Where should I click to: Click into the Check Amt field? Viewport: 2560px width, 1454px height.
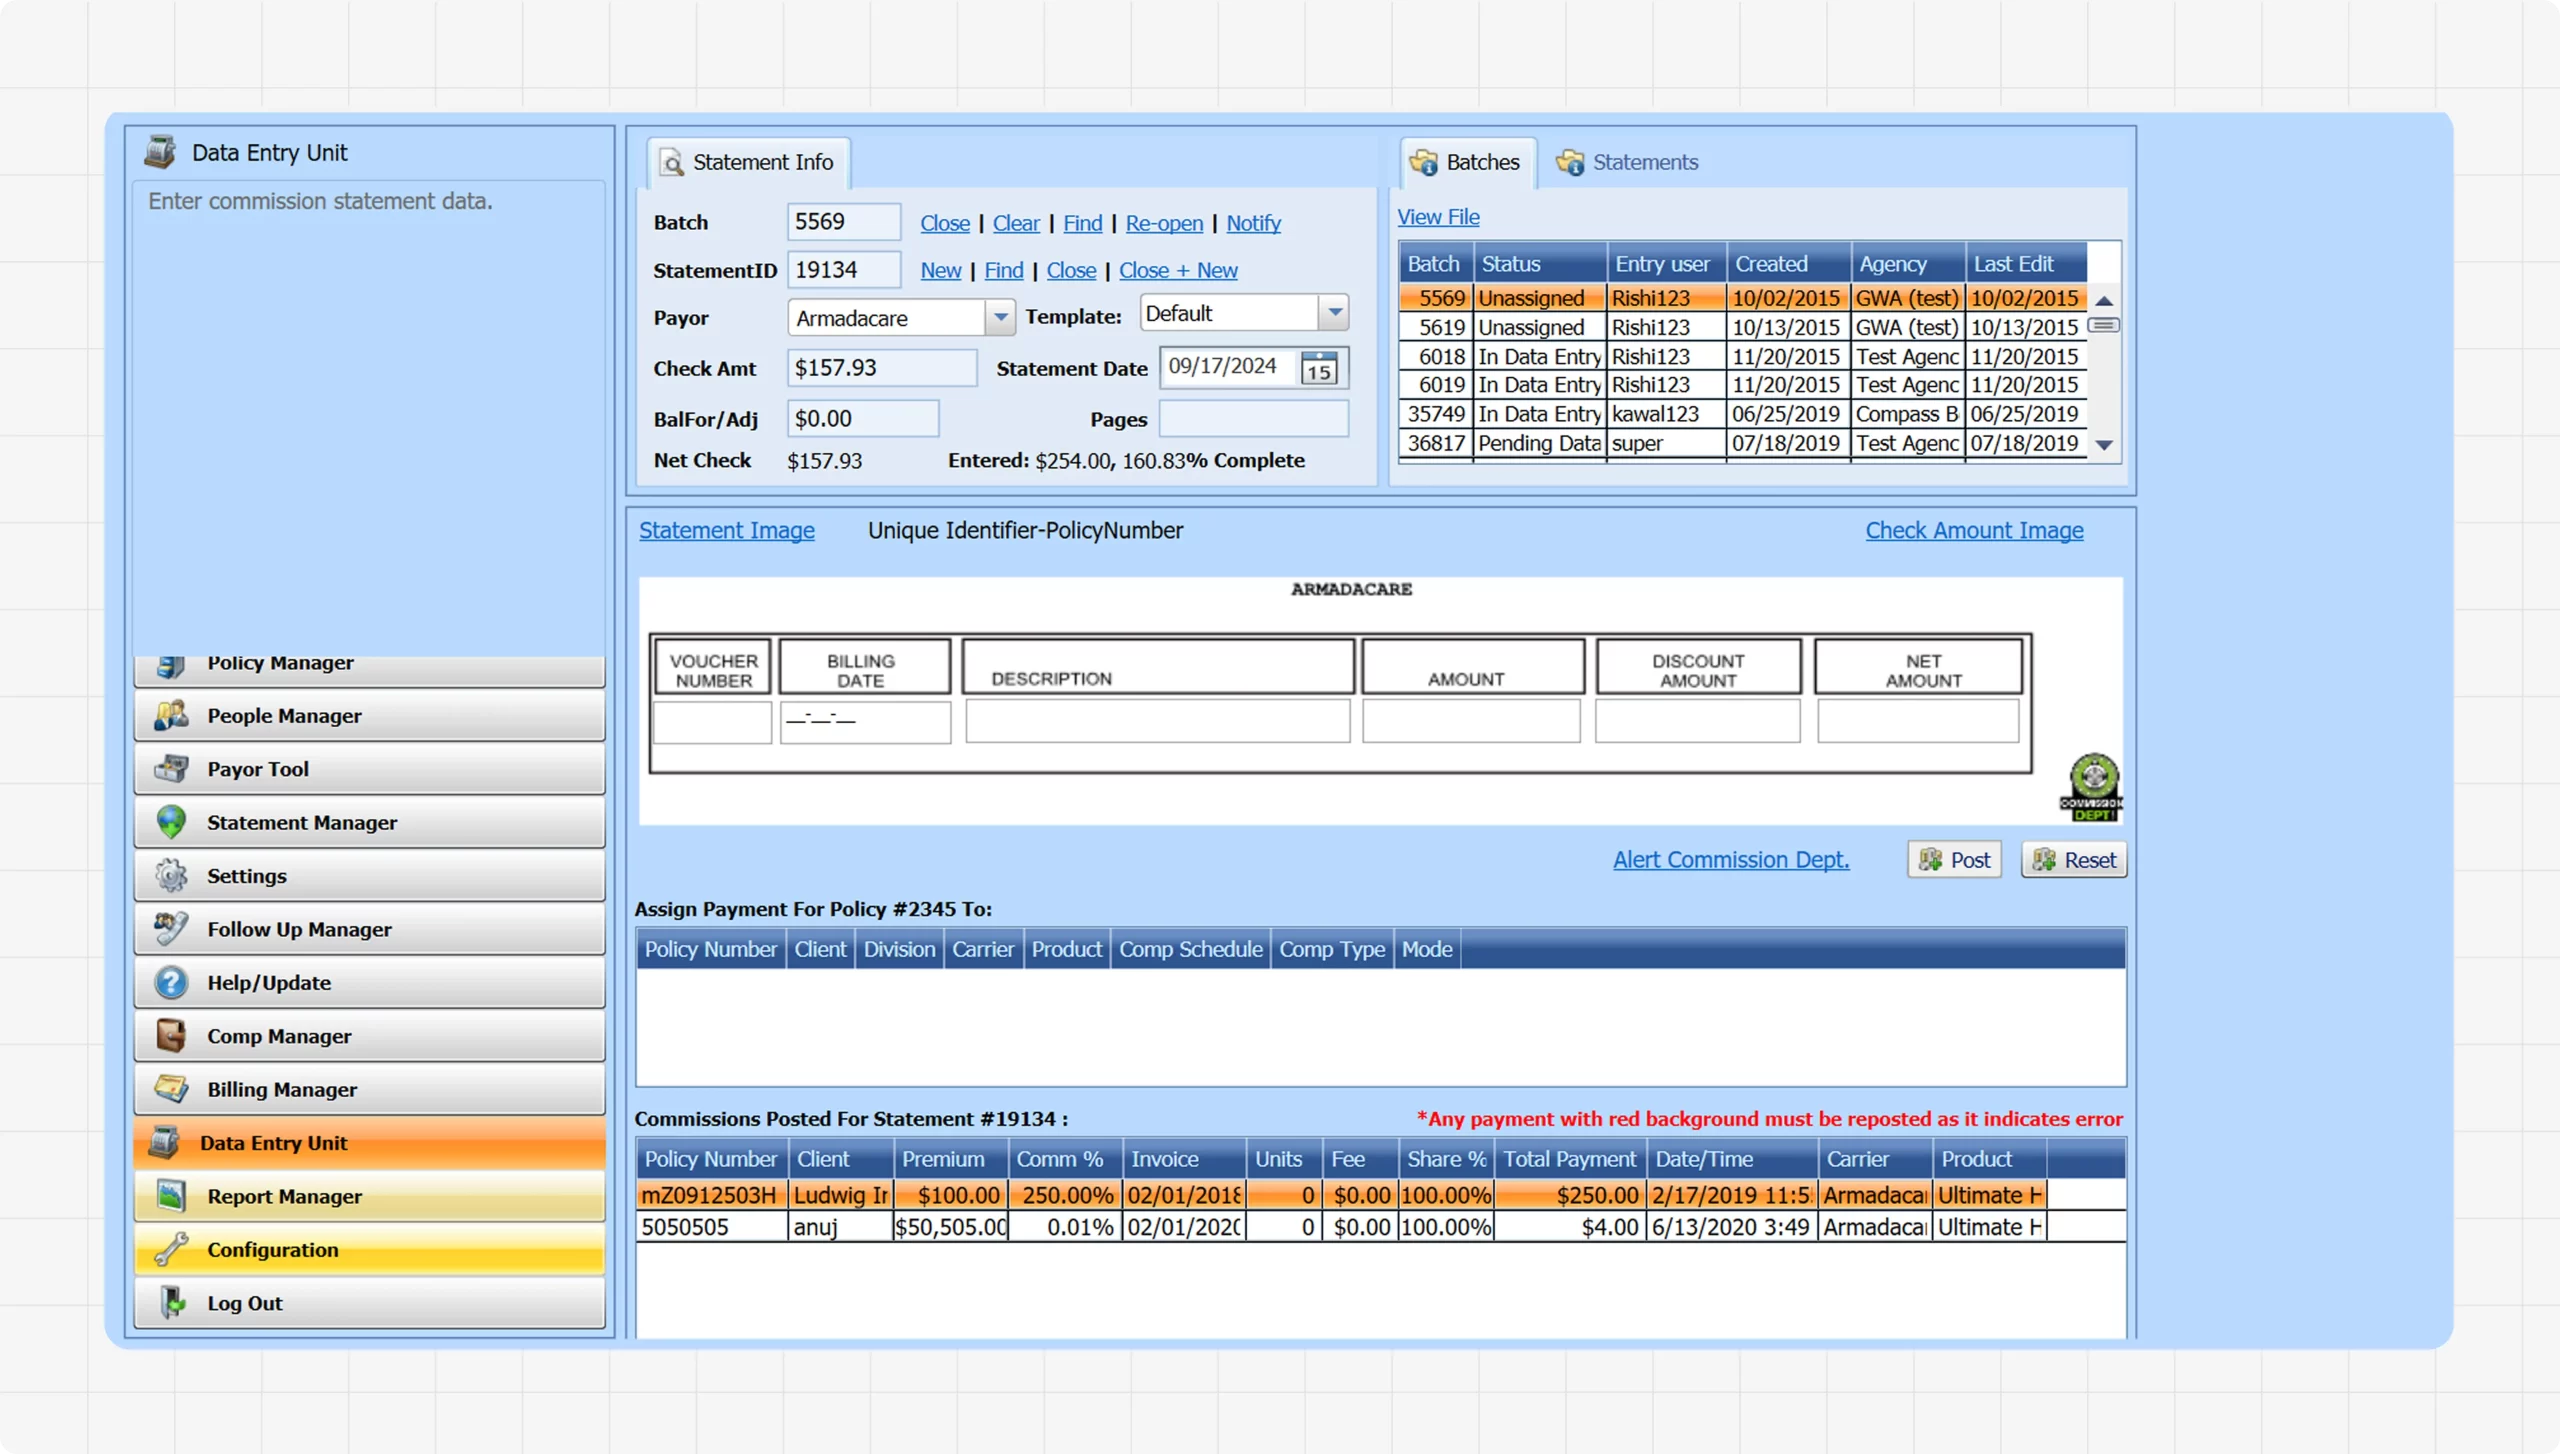coord(881,368)
